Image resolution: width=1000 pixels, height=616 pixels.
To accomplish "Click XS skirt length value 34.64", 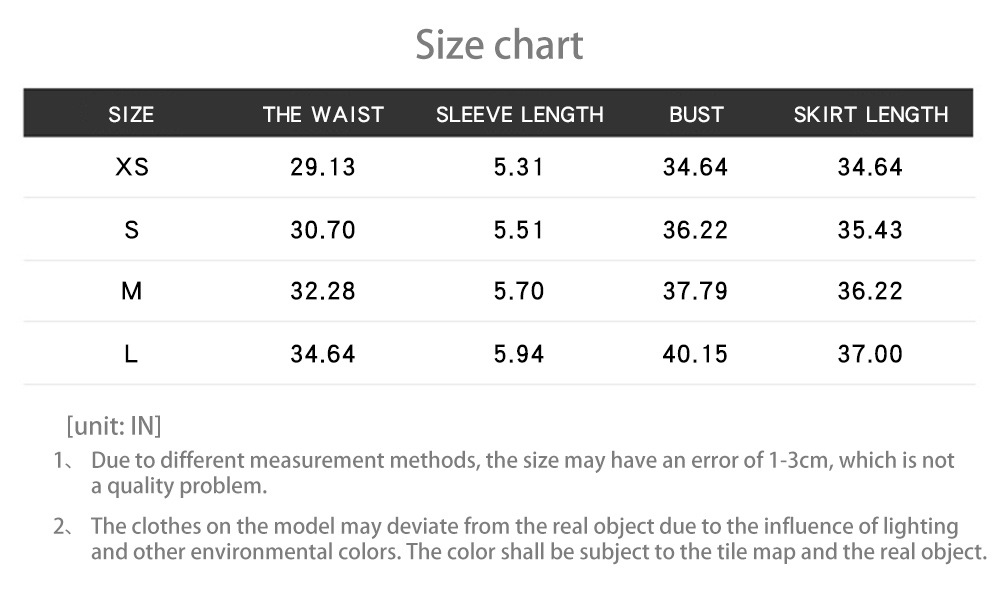I will point(870,168).
